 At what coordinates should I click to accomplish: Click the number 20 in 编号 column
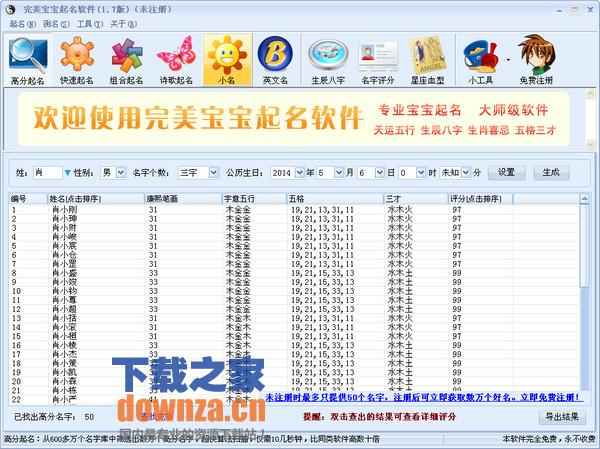pyautogui.click(x=16, y=381)
